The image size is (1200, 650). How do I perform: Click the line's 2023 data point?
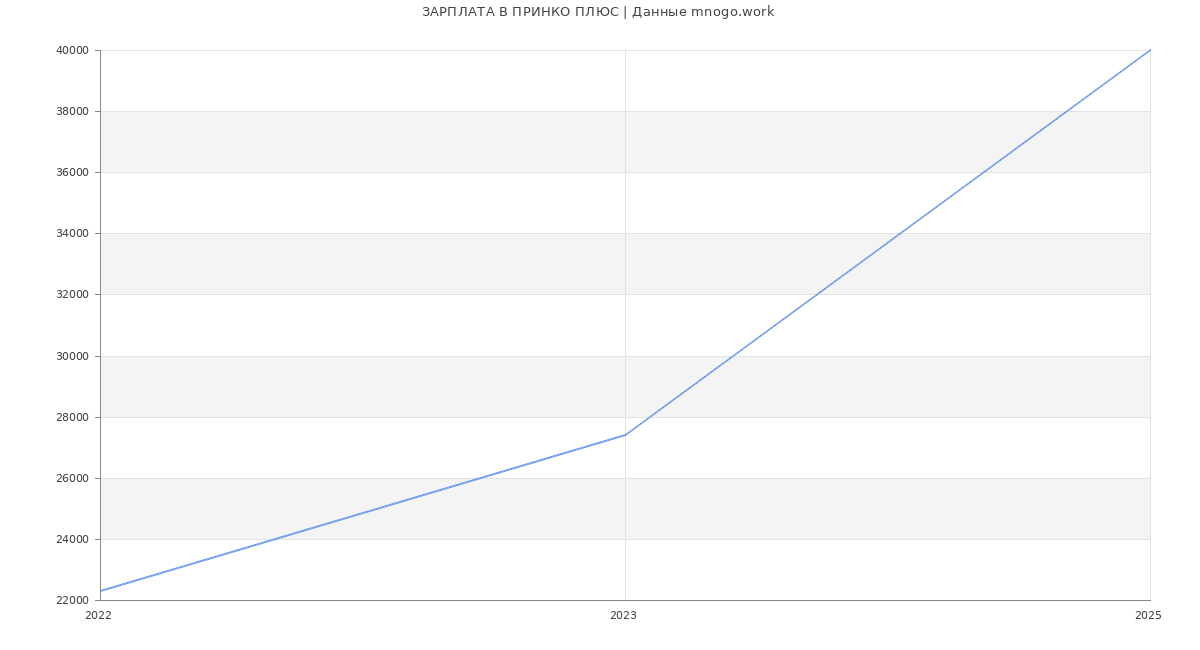coord(625,435)
